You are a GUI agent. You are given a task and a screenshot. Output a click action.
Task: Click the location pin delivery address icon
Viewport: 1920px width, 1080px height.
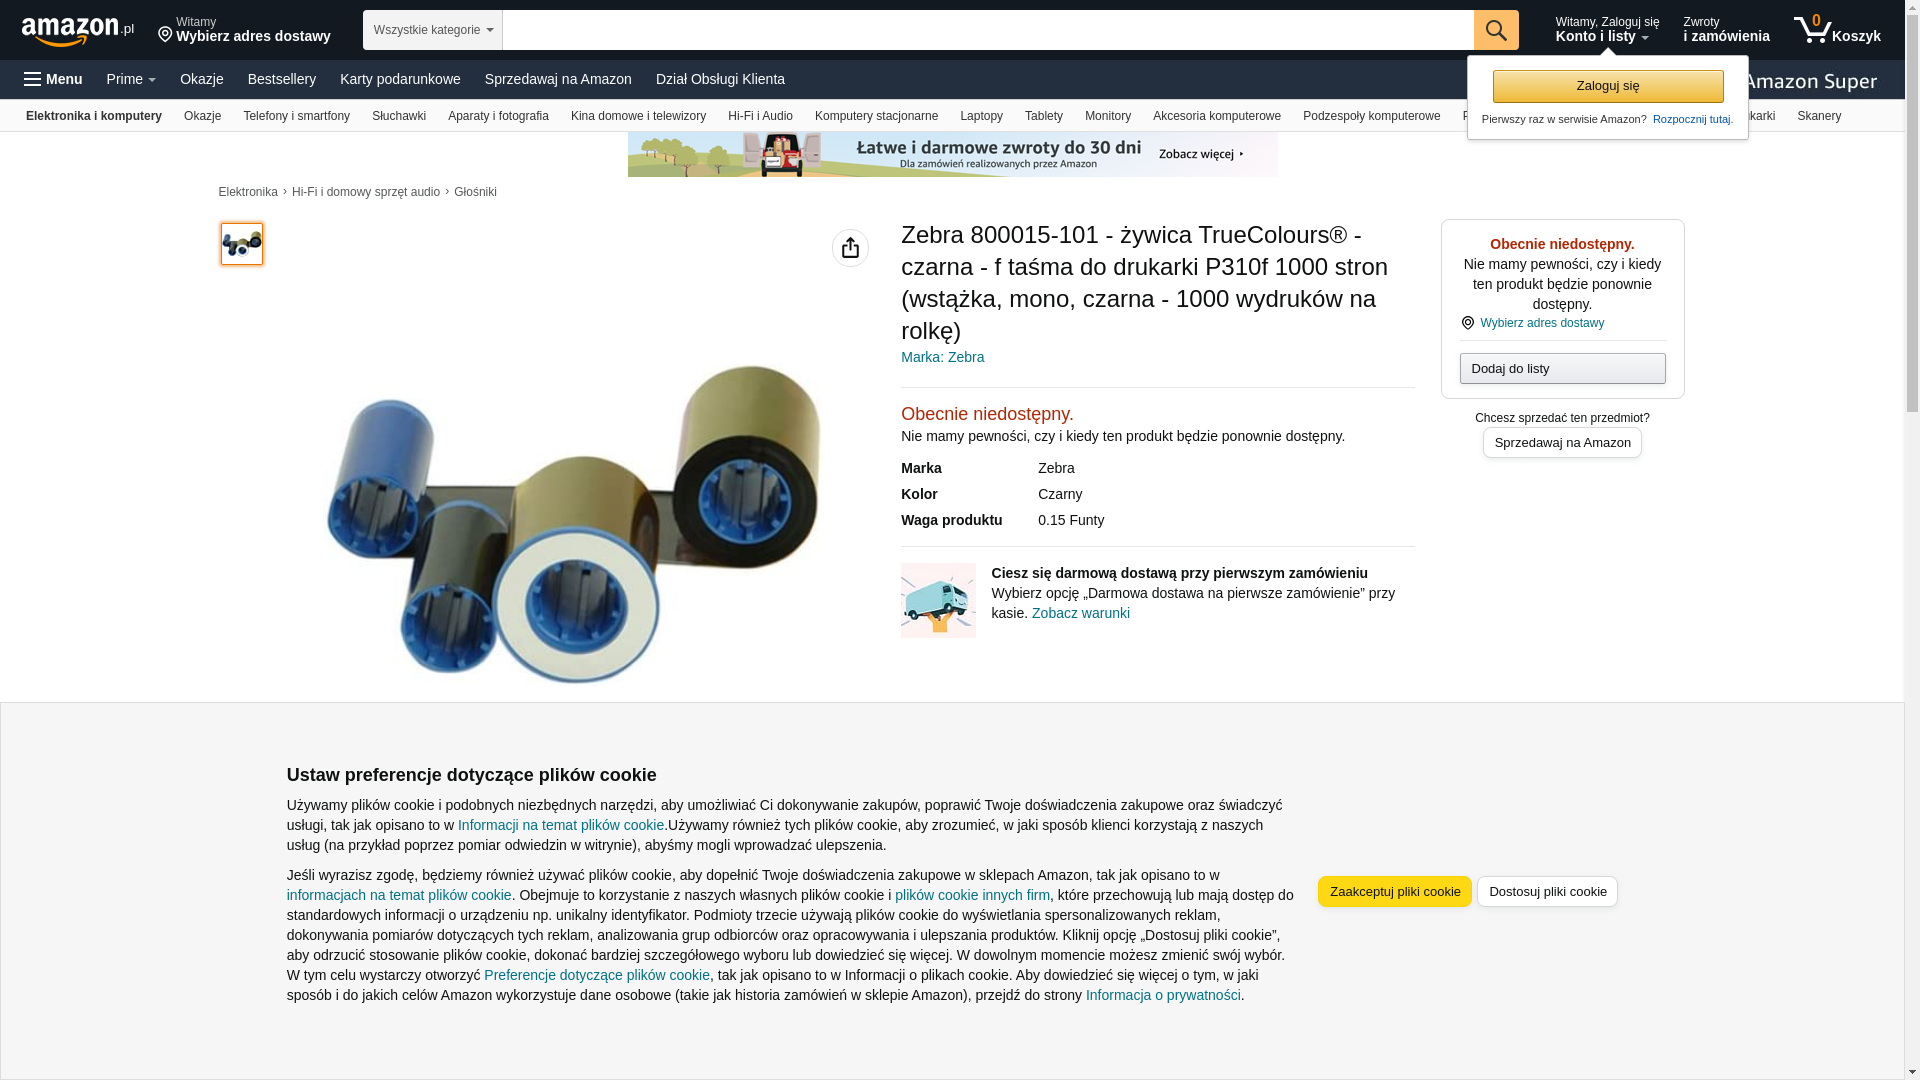tap(165, 35)
